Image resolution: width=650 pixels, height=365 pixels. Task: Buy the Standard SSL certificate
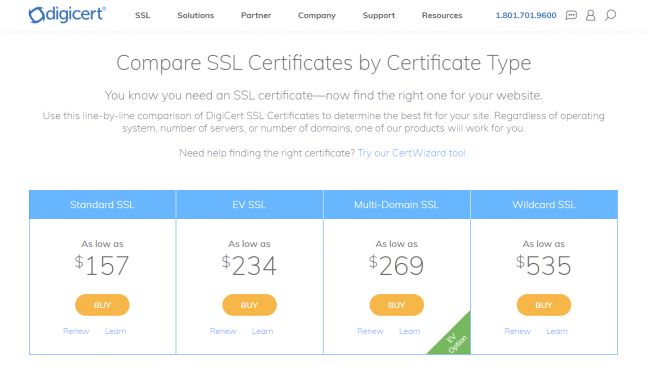tap(102, 305)
